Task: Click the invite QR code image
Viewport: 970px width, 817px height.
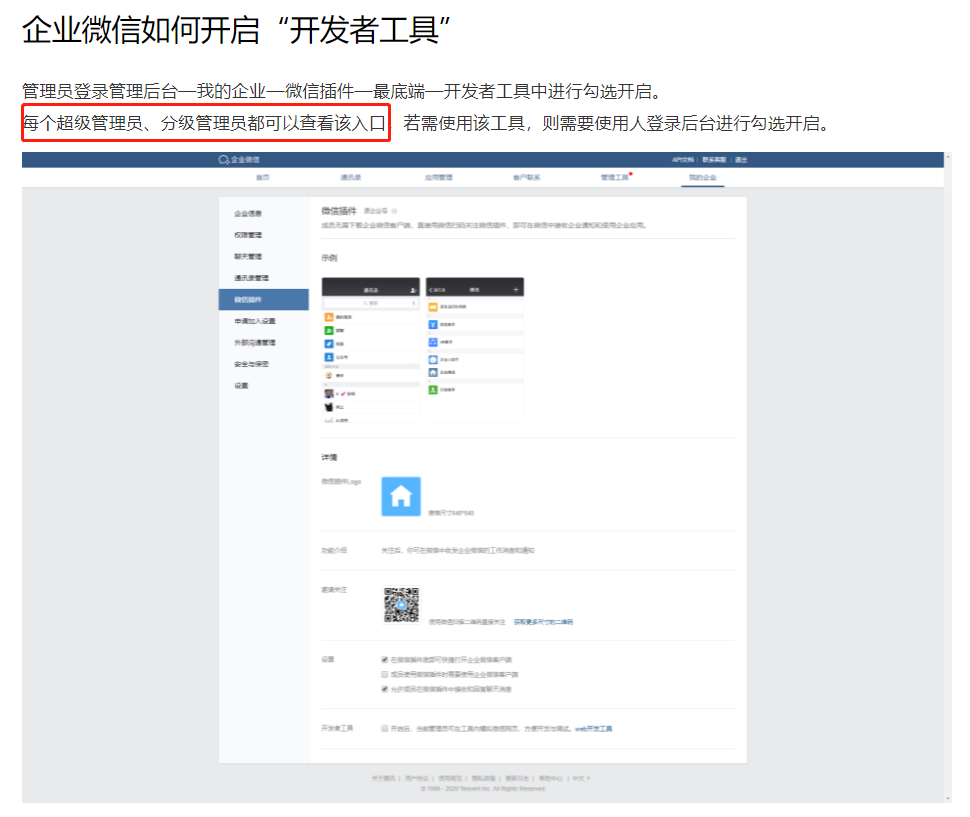Action: click(x=401, y=605)
